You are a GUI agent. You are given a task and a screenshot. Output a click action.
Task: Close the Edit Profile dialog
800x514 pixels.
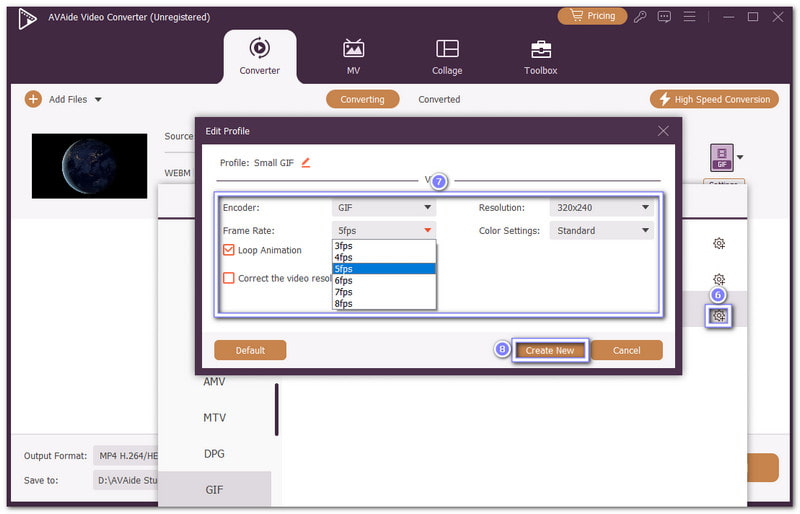click(x=663, y=131)
